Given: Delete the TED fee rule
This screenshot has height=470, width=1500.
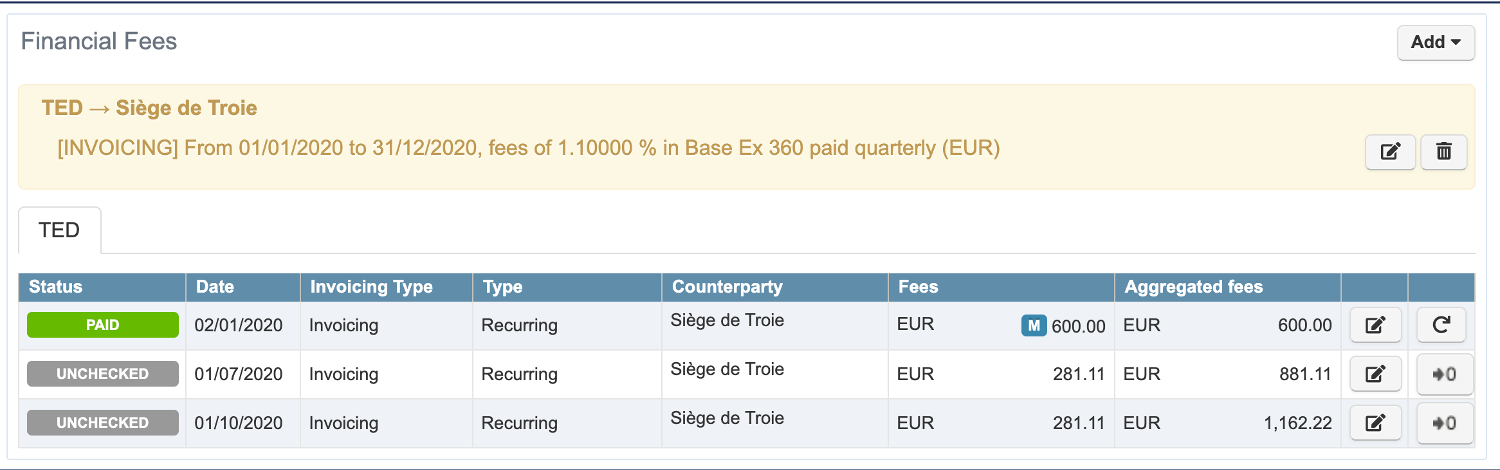Looking at the screenshot, I should 1443,152.
